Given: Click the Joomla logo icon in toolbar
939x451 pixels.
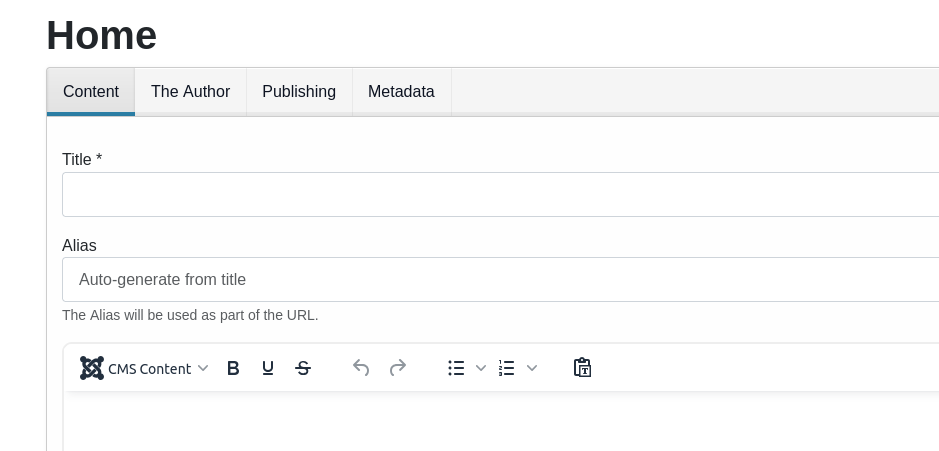Looking at the screenshot, I should pos(92,368).
